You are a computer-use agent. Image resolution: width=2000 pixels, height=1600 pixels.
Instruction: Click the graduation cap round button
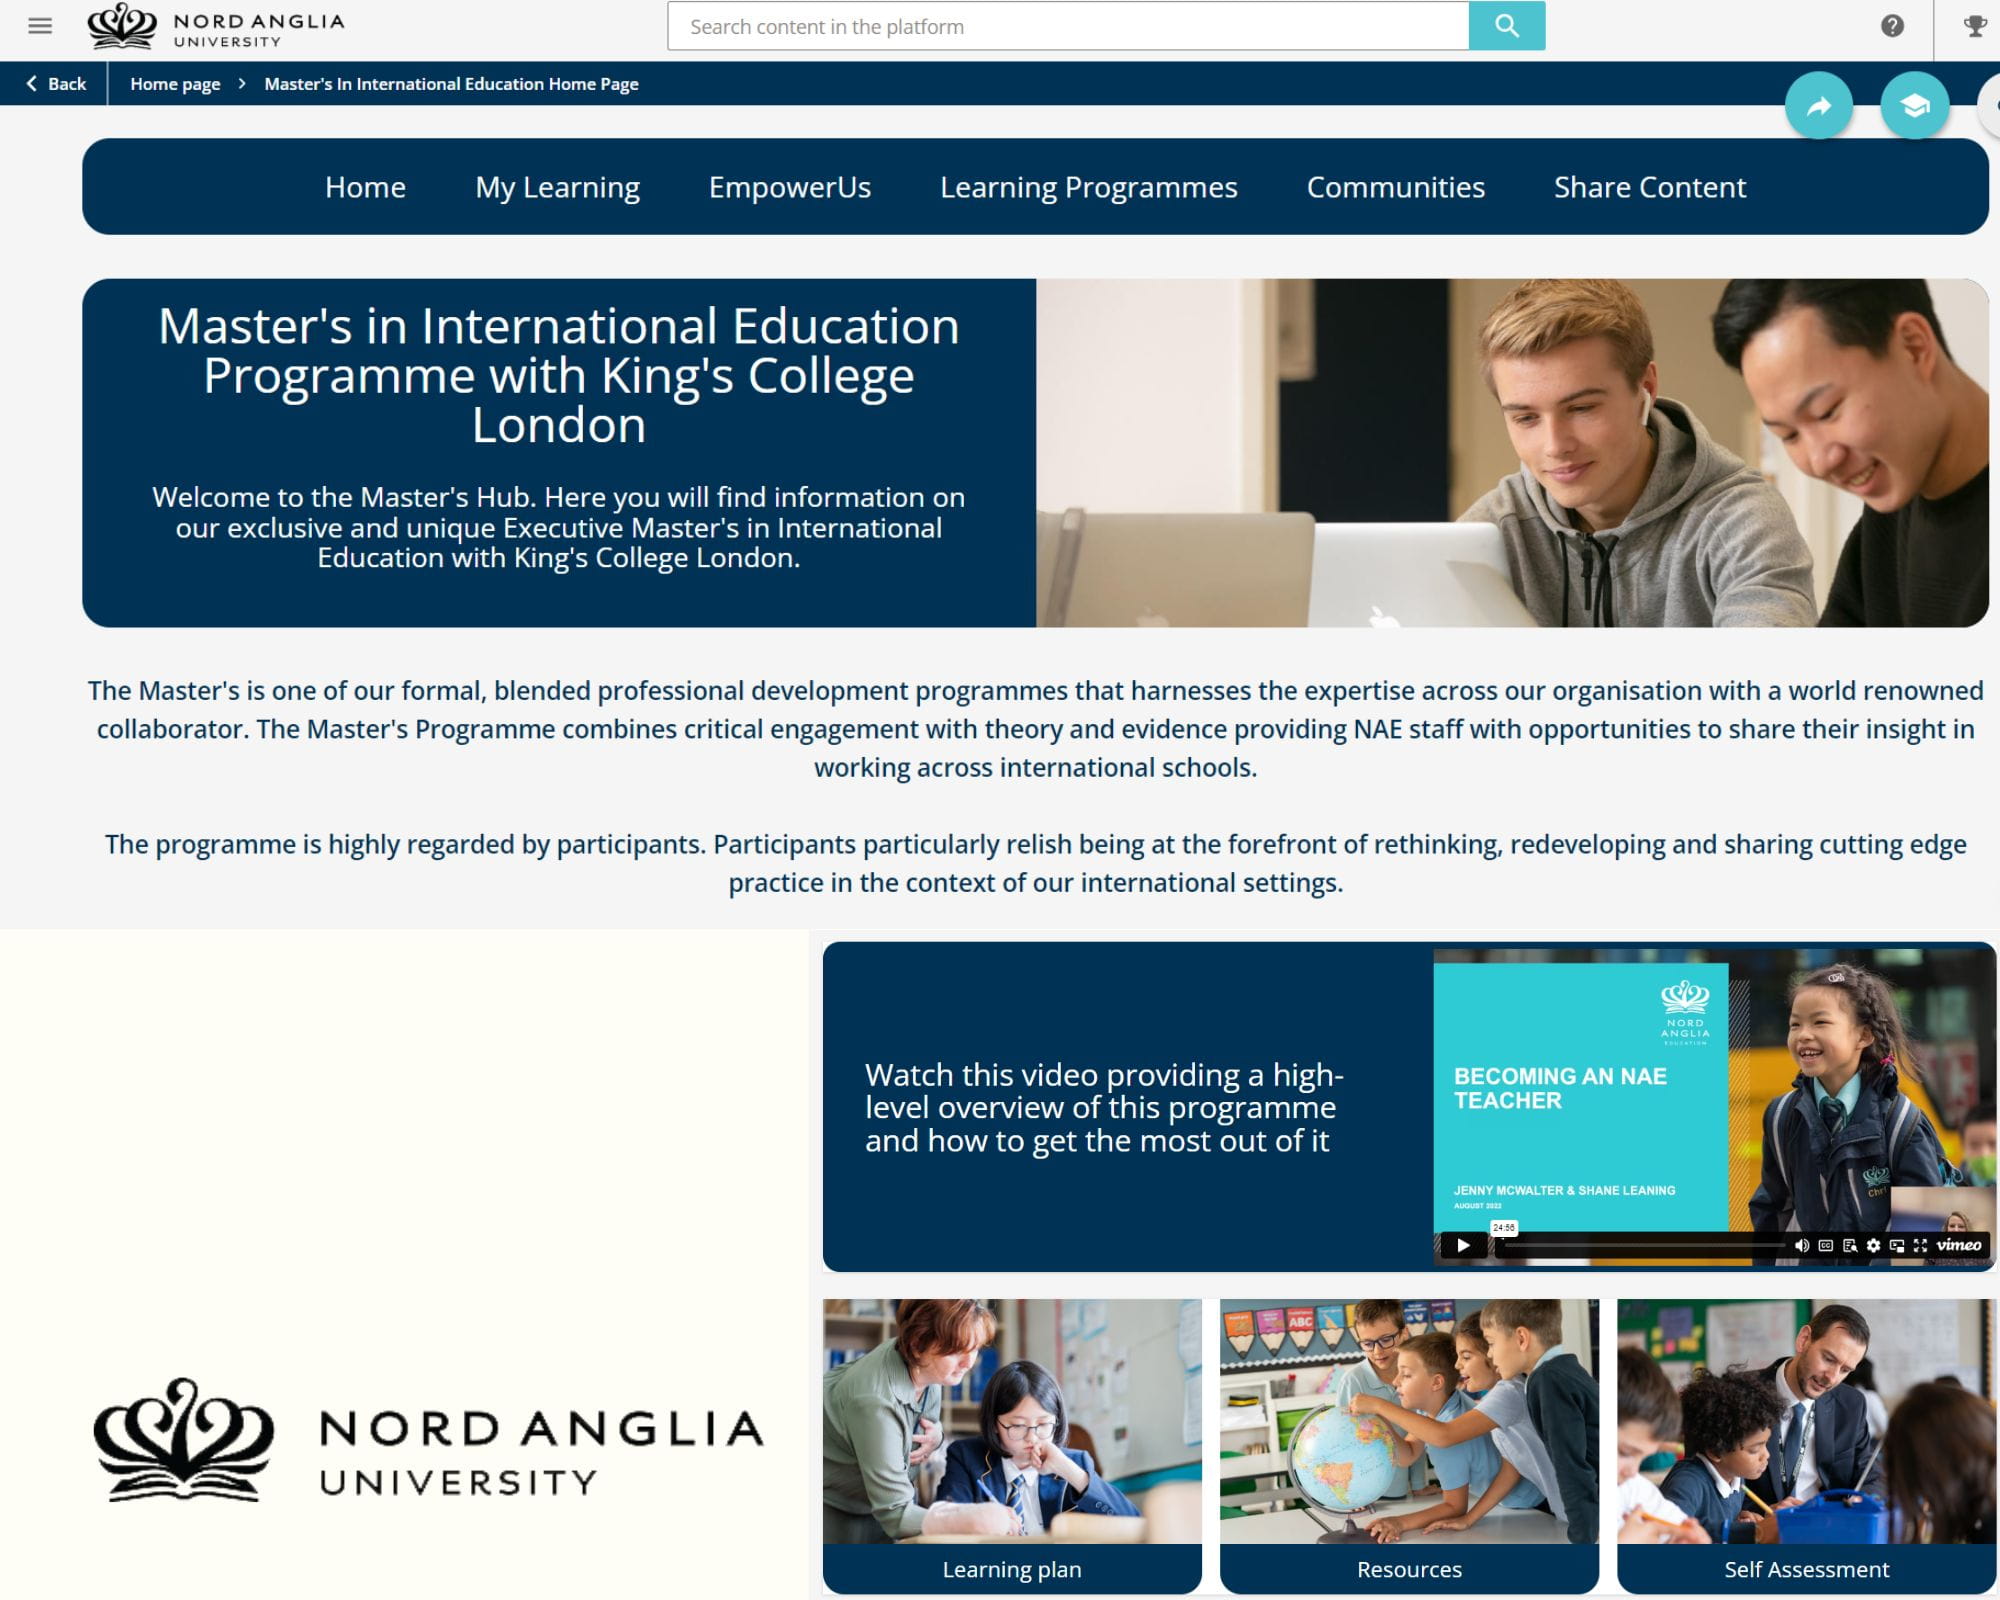(x=1914, y=105)
